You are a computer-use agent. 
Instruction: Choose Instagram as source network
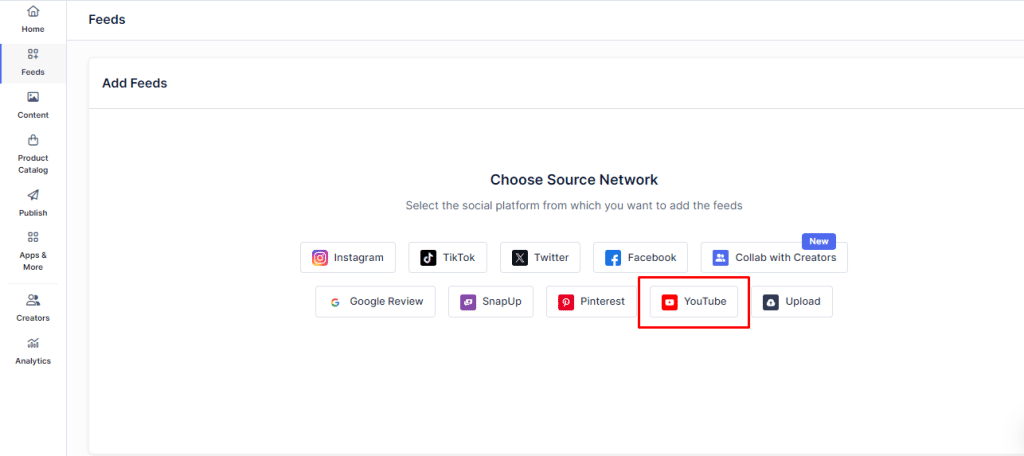[x=348, y=257]
